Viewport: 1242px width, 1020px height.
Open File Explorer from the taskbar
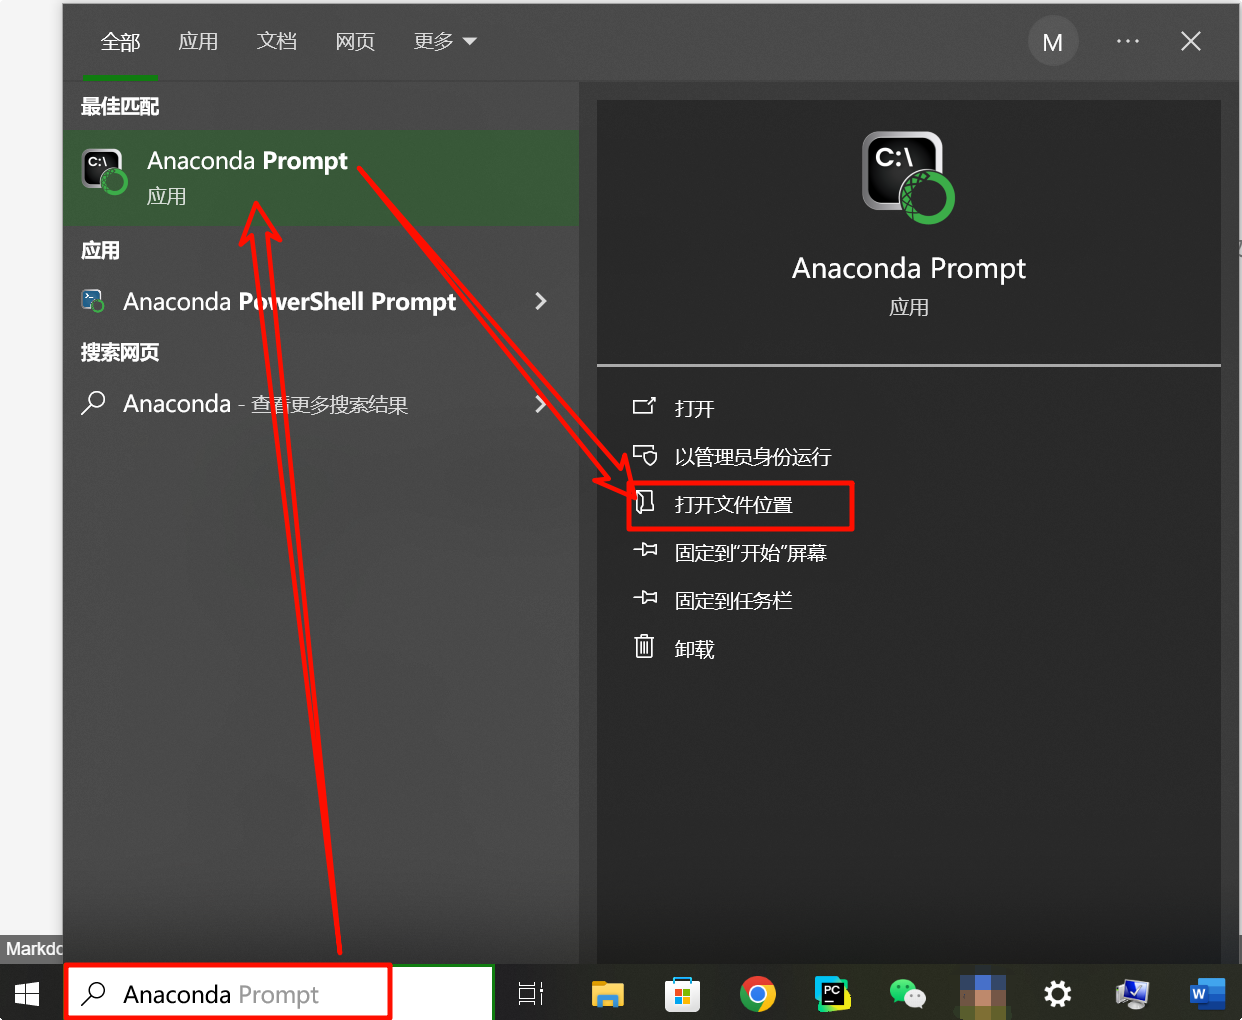coord(607,993)
